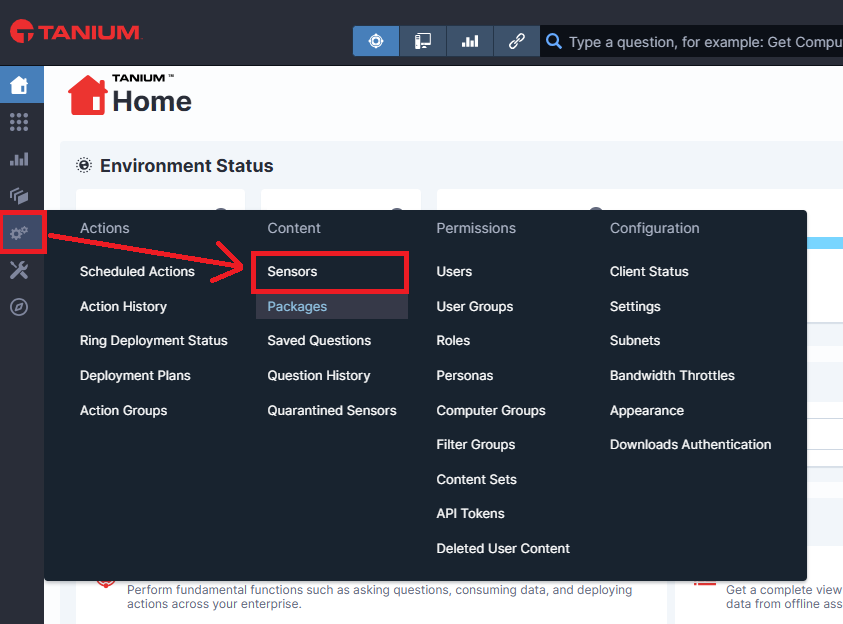This screenshot has height=624, width=843.
Task: Click the Content column heading
Action: [x=294, y=228]
